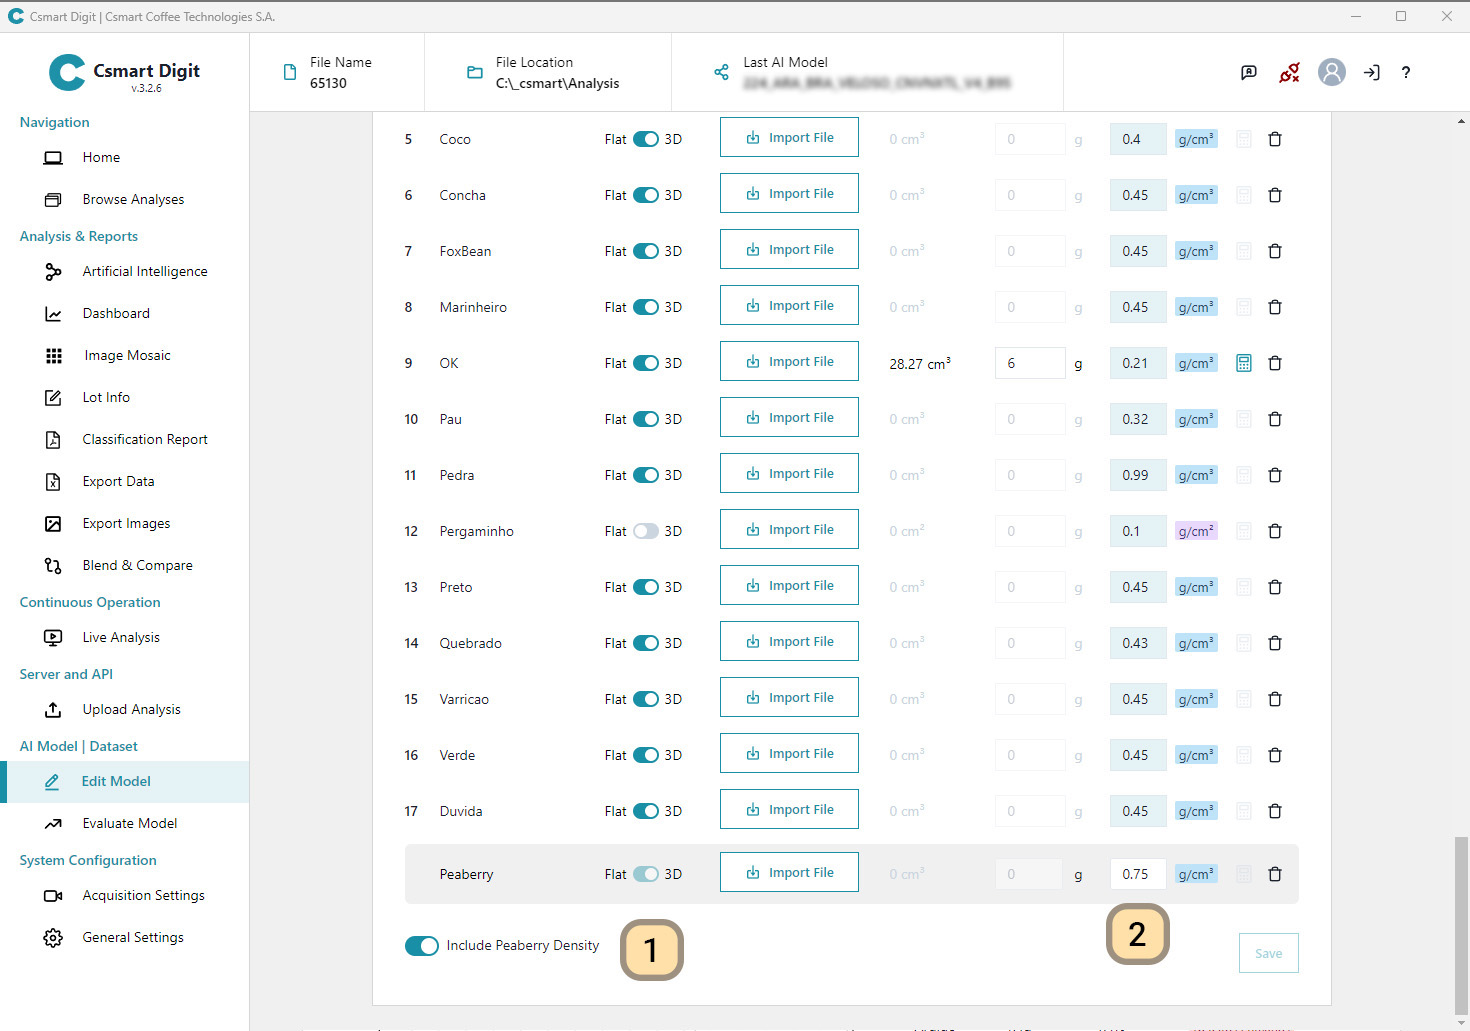The width and height of the screenshot is (1470, 1031).
Task: Click the weight input field for OK
Action: point(1029,363)
